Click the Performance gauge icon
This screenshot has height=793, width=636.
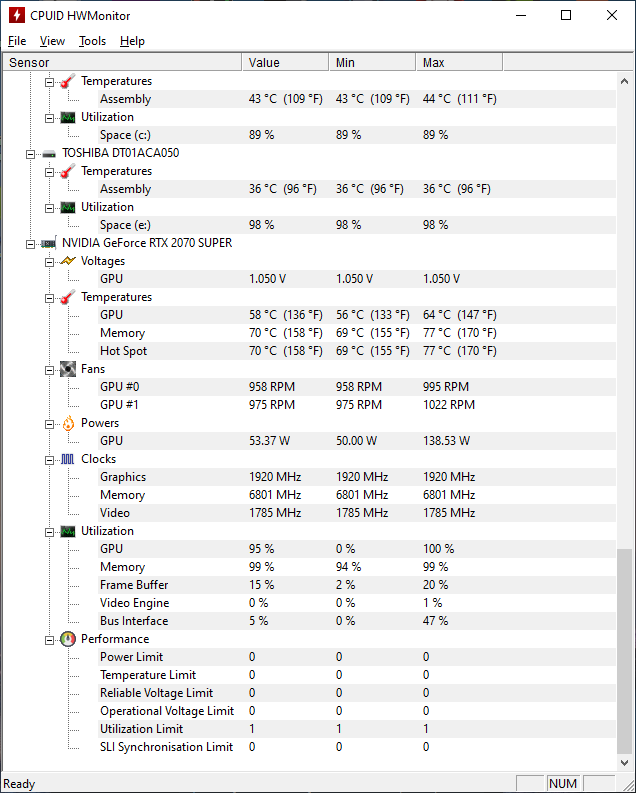point(67,639)
